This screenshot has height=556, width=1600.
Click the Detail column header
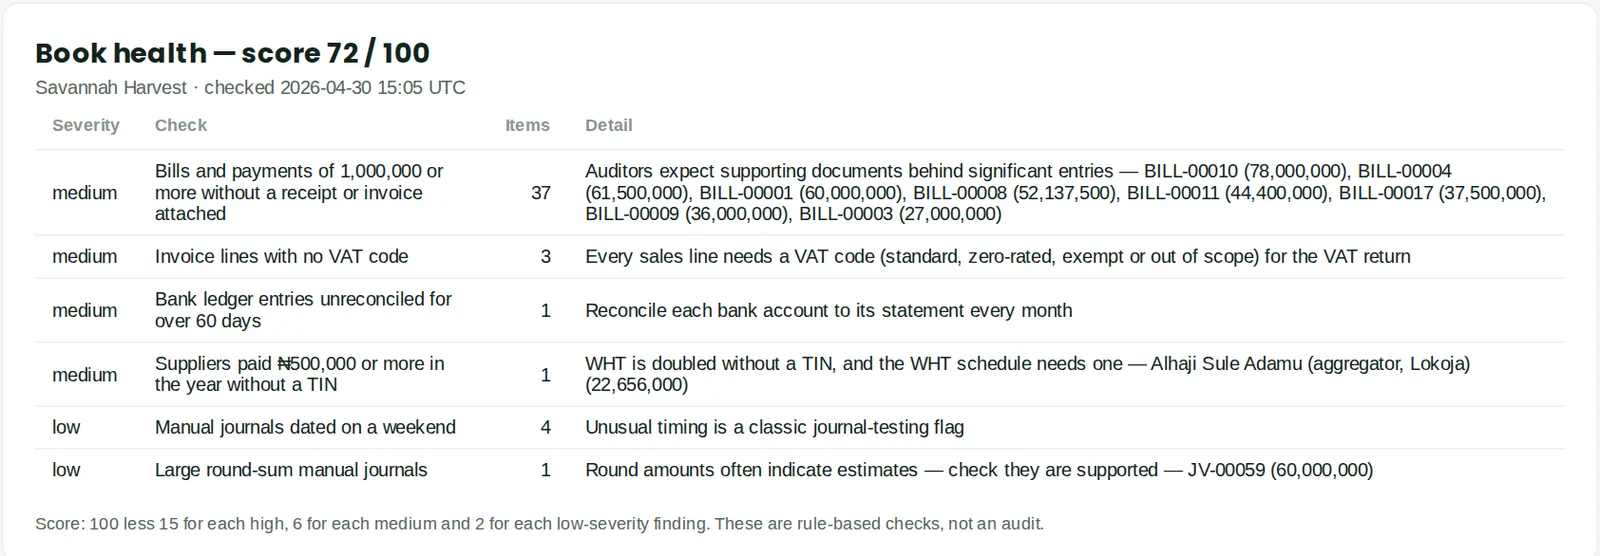click(x=609, y=125)
